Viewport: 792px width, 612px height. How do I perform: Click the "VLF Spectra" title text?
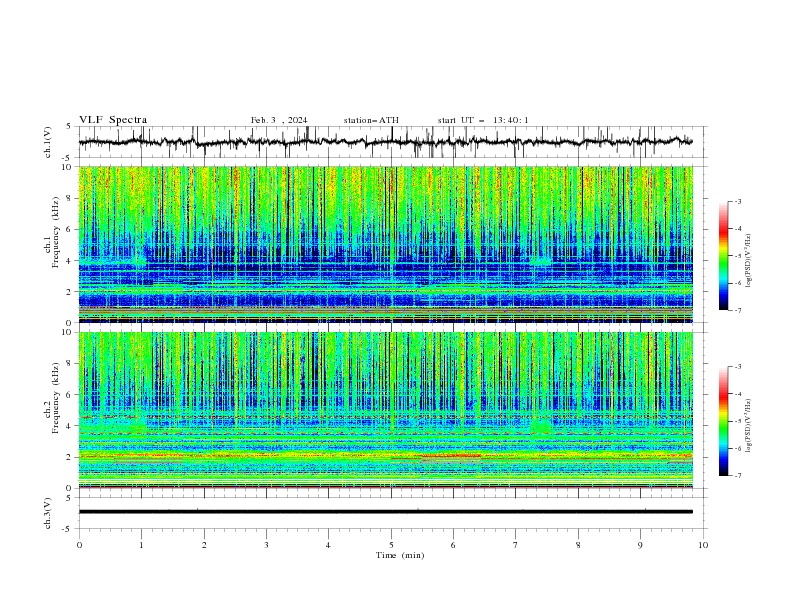(x=113, y=120)
